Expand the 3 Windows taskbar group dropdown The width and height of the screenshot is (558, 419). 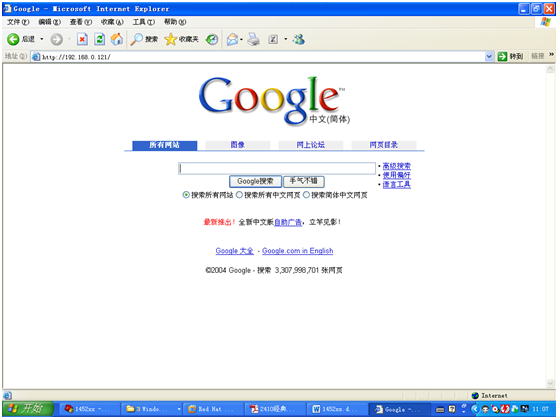(179, 409)
